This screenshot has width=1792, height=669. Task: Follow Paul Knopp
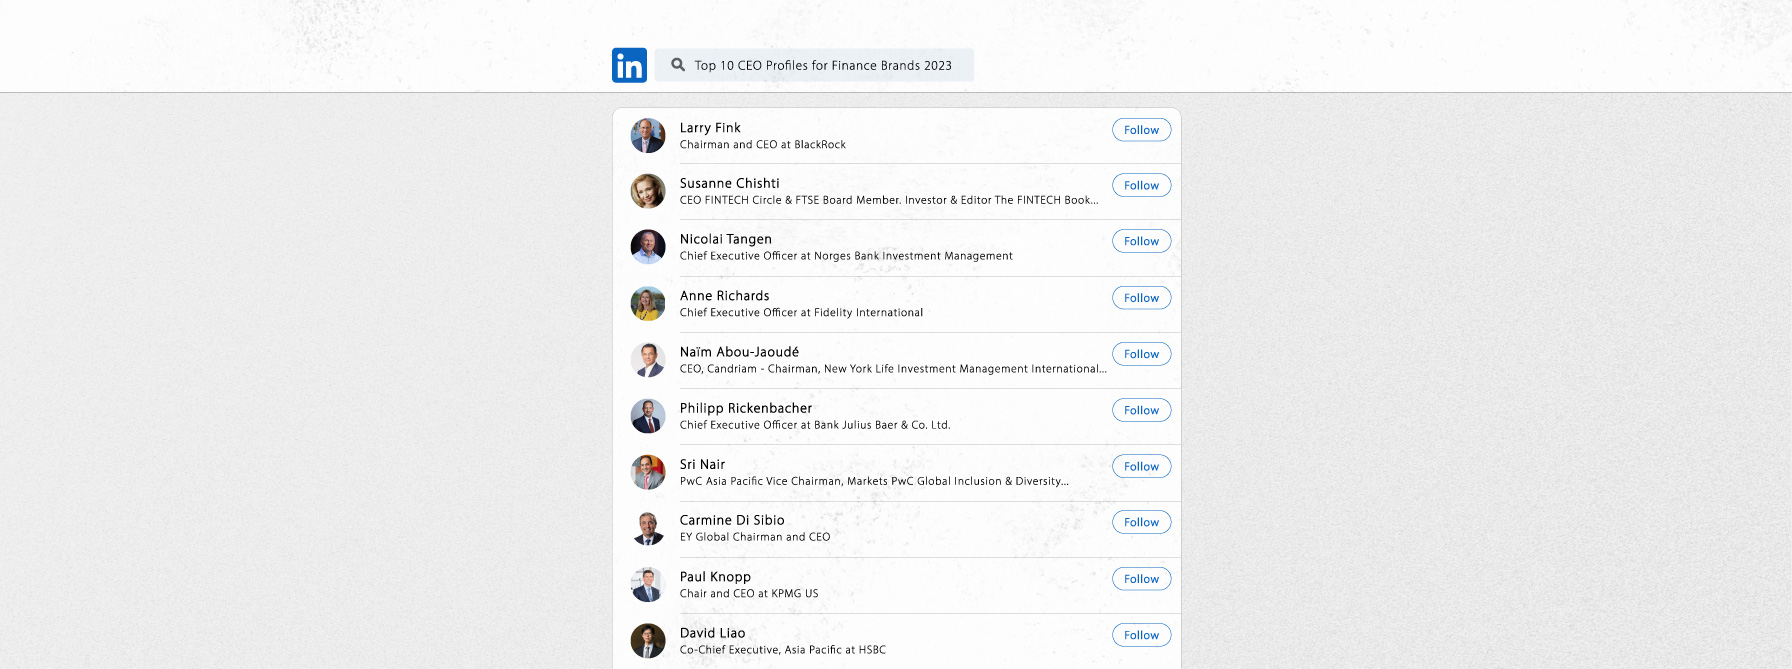coord(1141,579)
